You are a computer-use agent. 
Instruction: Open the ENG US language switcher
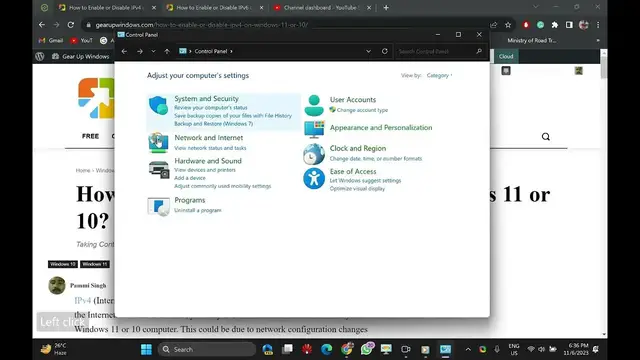(x=514, y=349)
